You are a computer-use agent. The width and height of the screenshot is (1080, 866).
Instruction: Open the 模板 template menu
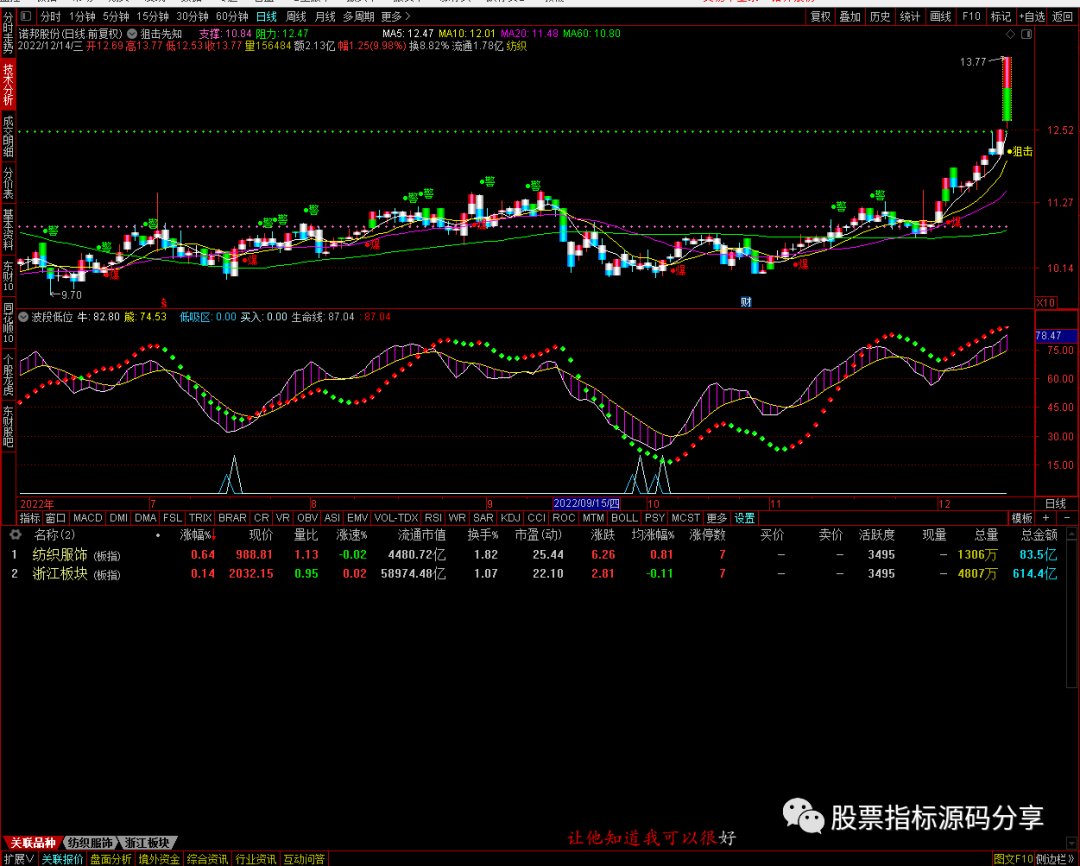click(x=1021, y=518)
